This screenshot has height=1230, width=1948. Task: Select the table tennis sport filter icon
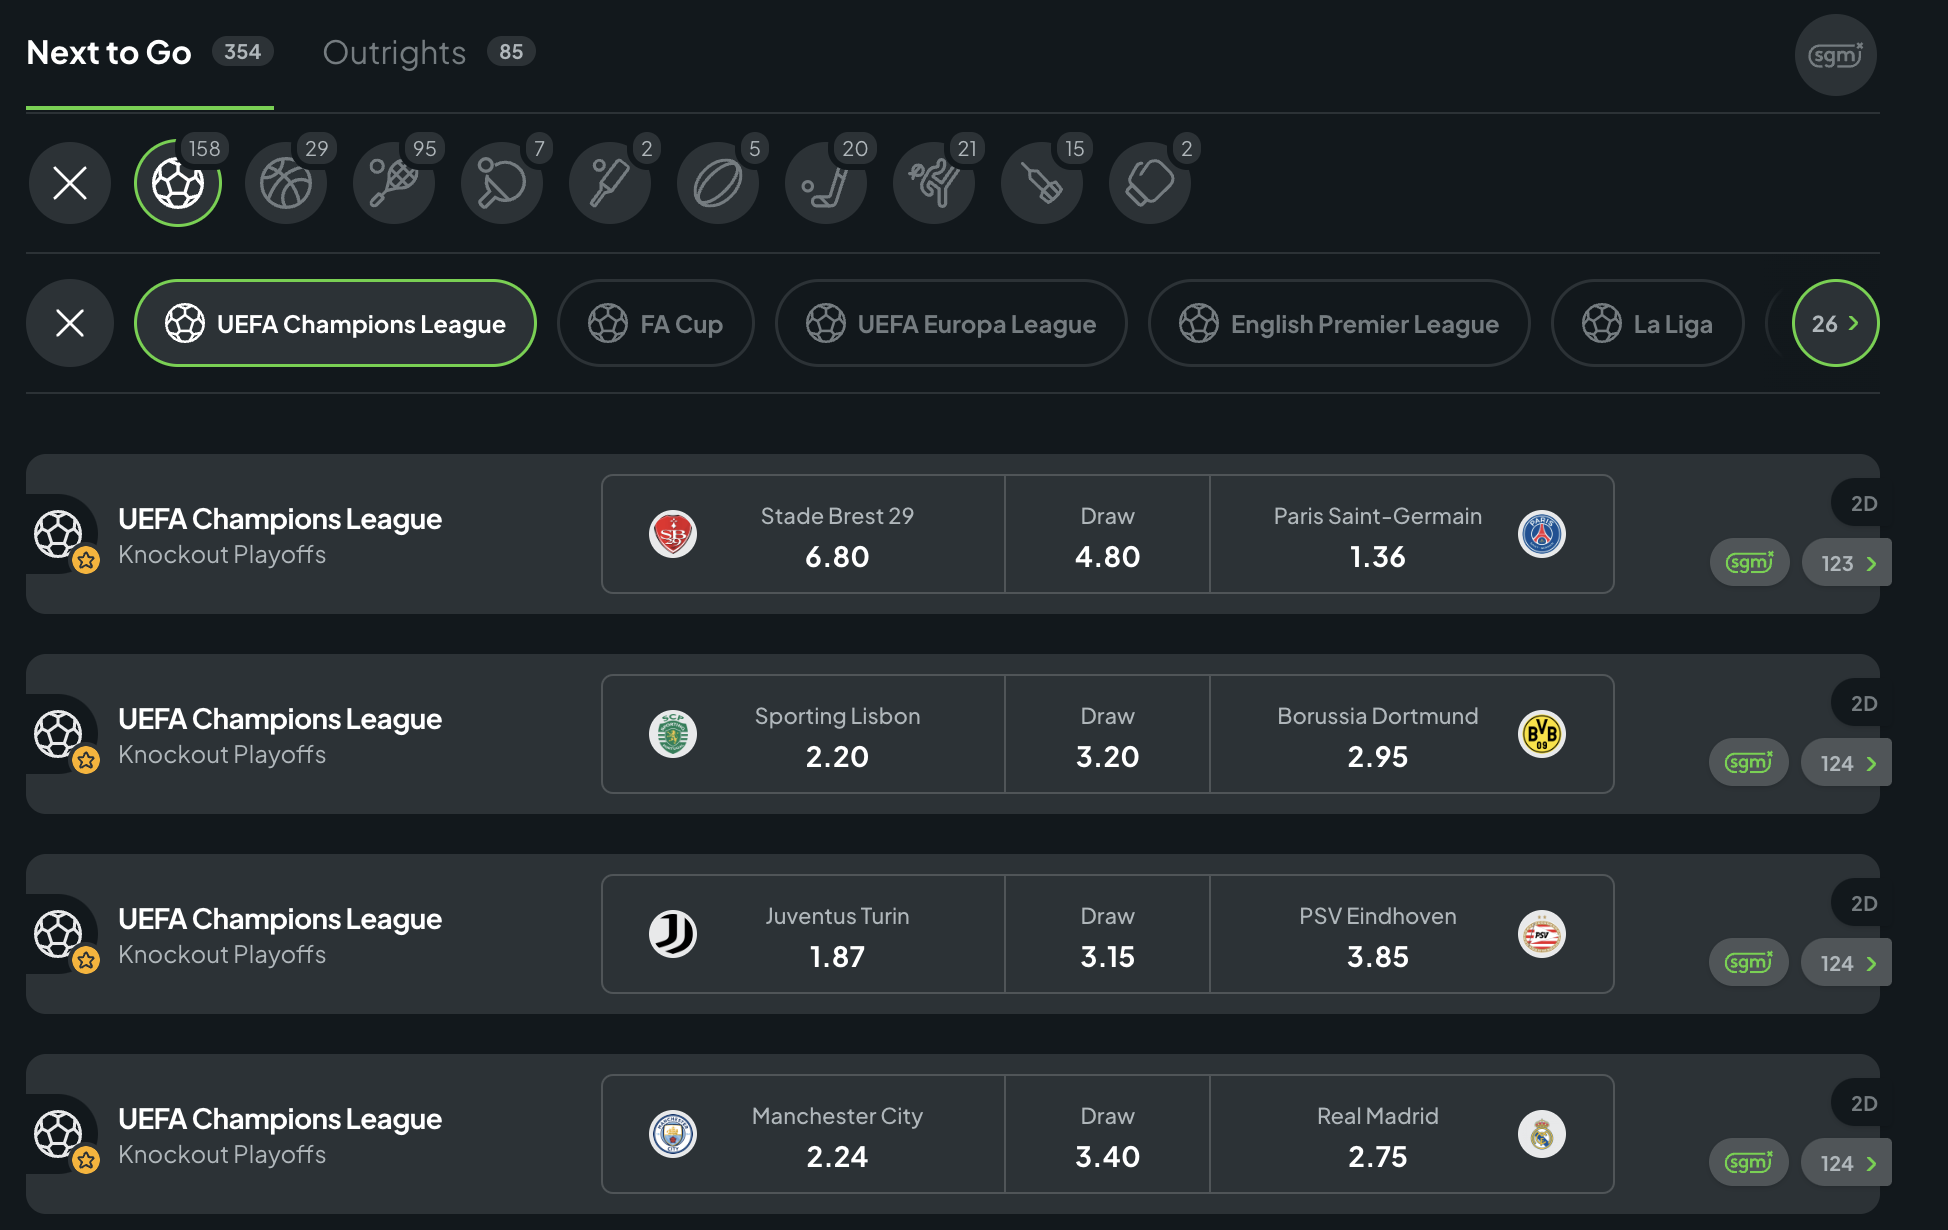point(502,183)
